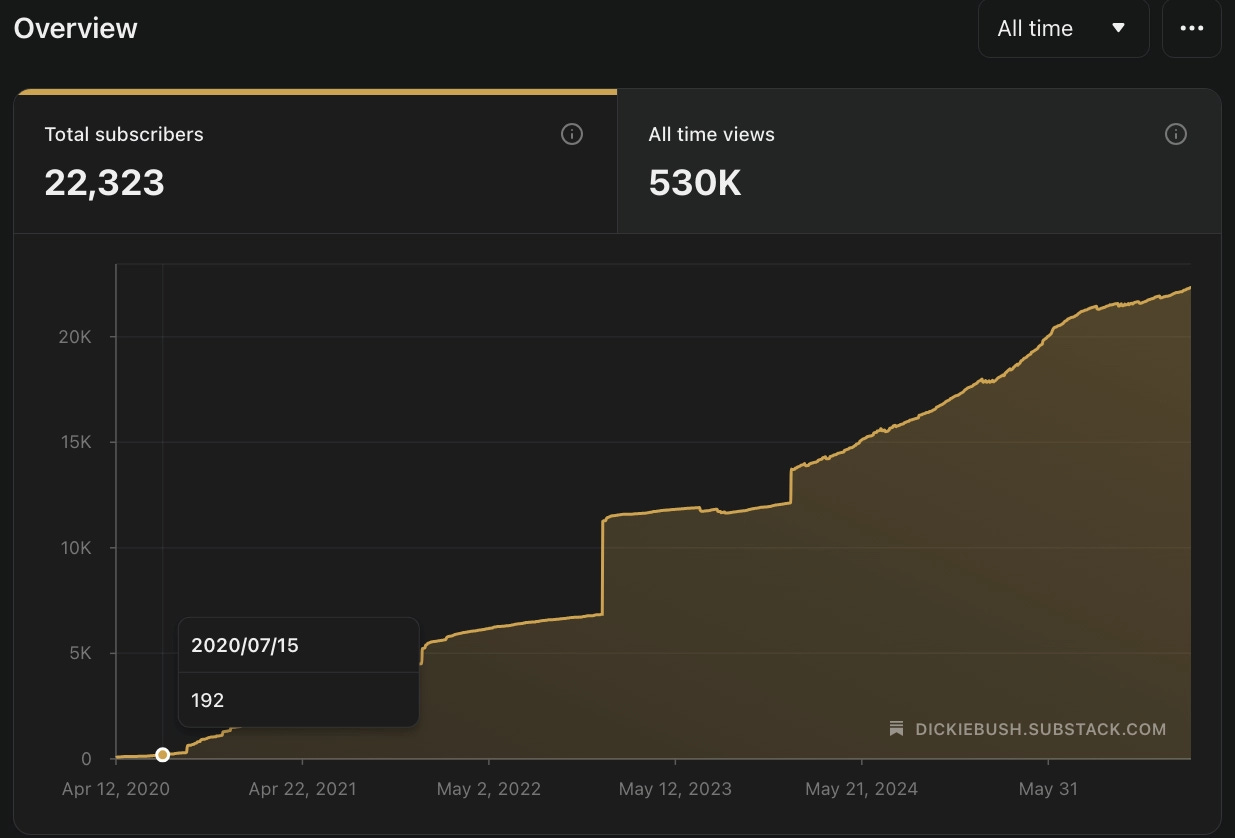
Task: Click the 20K y-axis label
Action: [76, 337]
